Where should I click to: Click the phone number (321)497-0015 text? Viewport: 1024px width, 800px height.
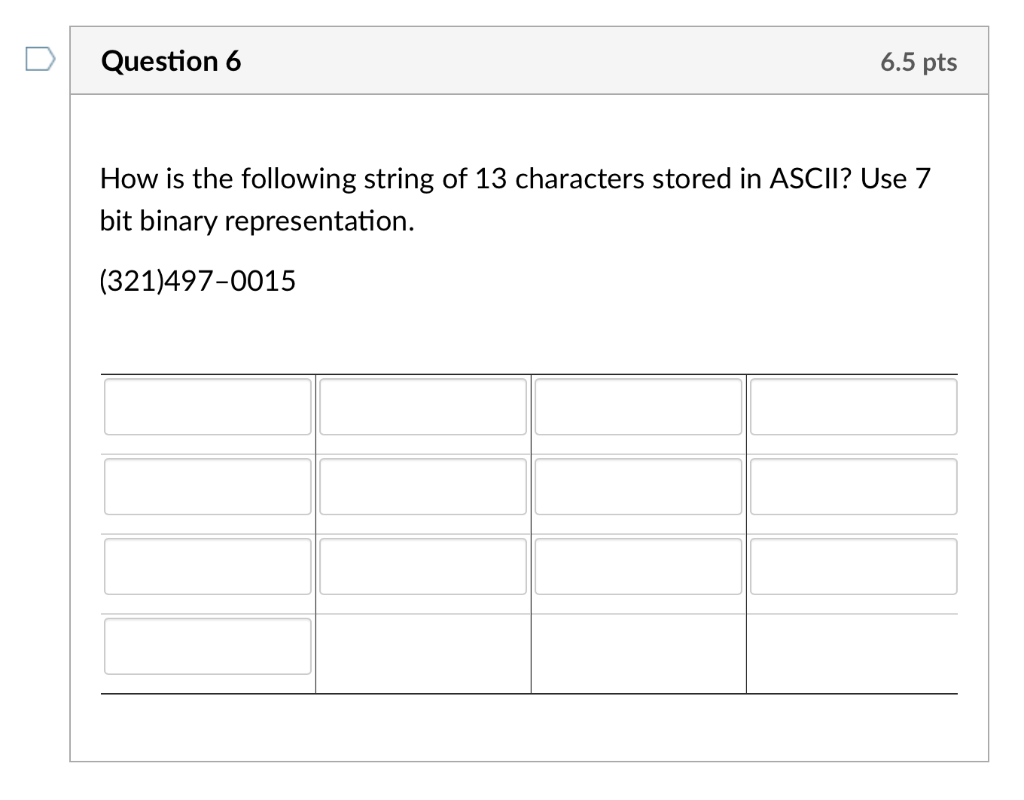click(196, 280)
